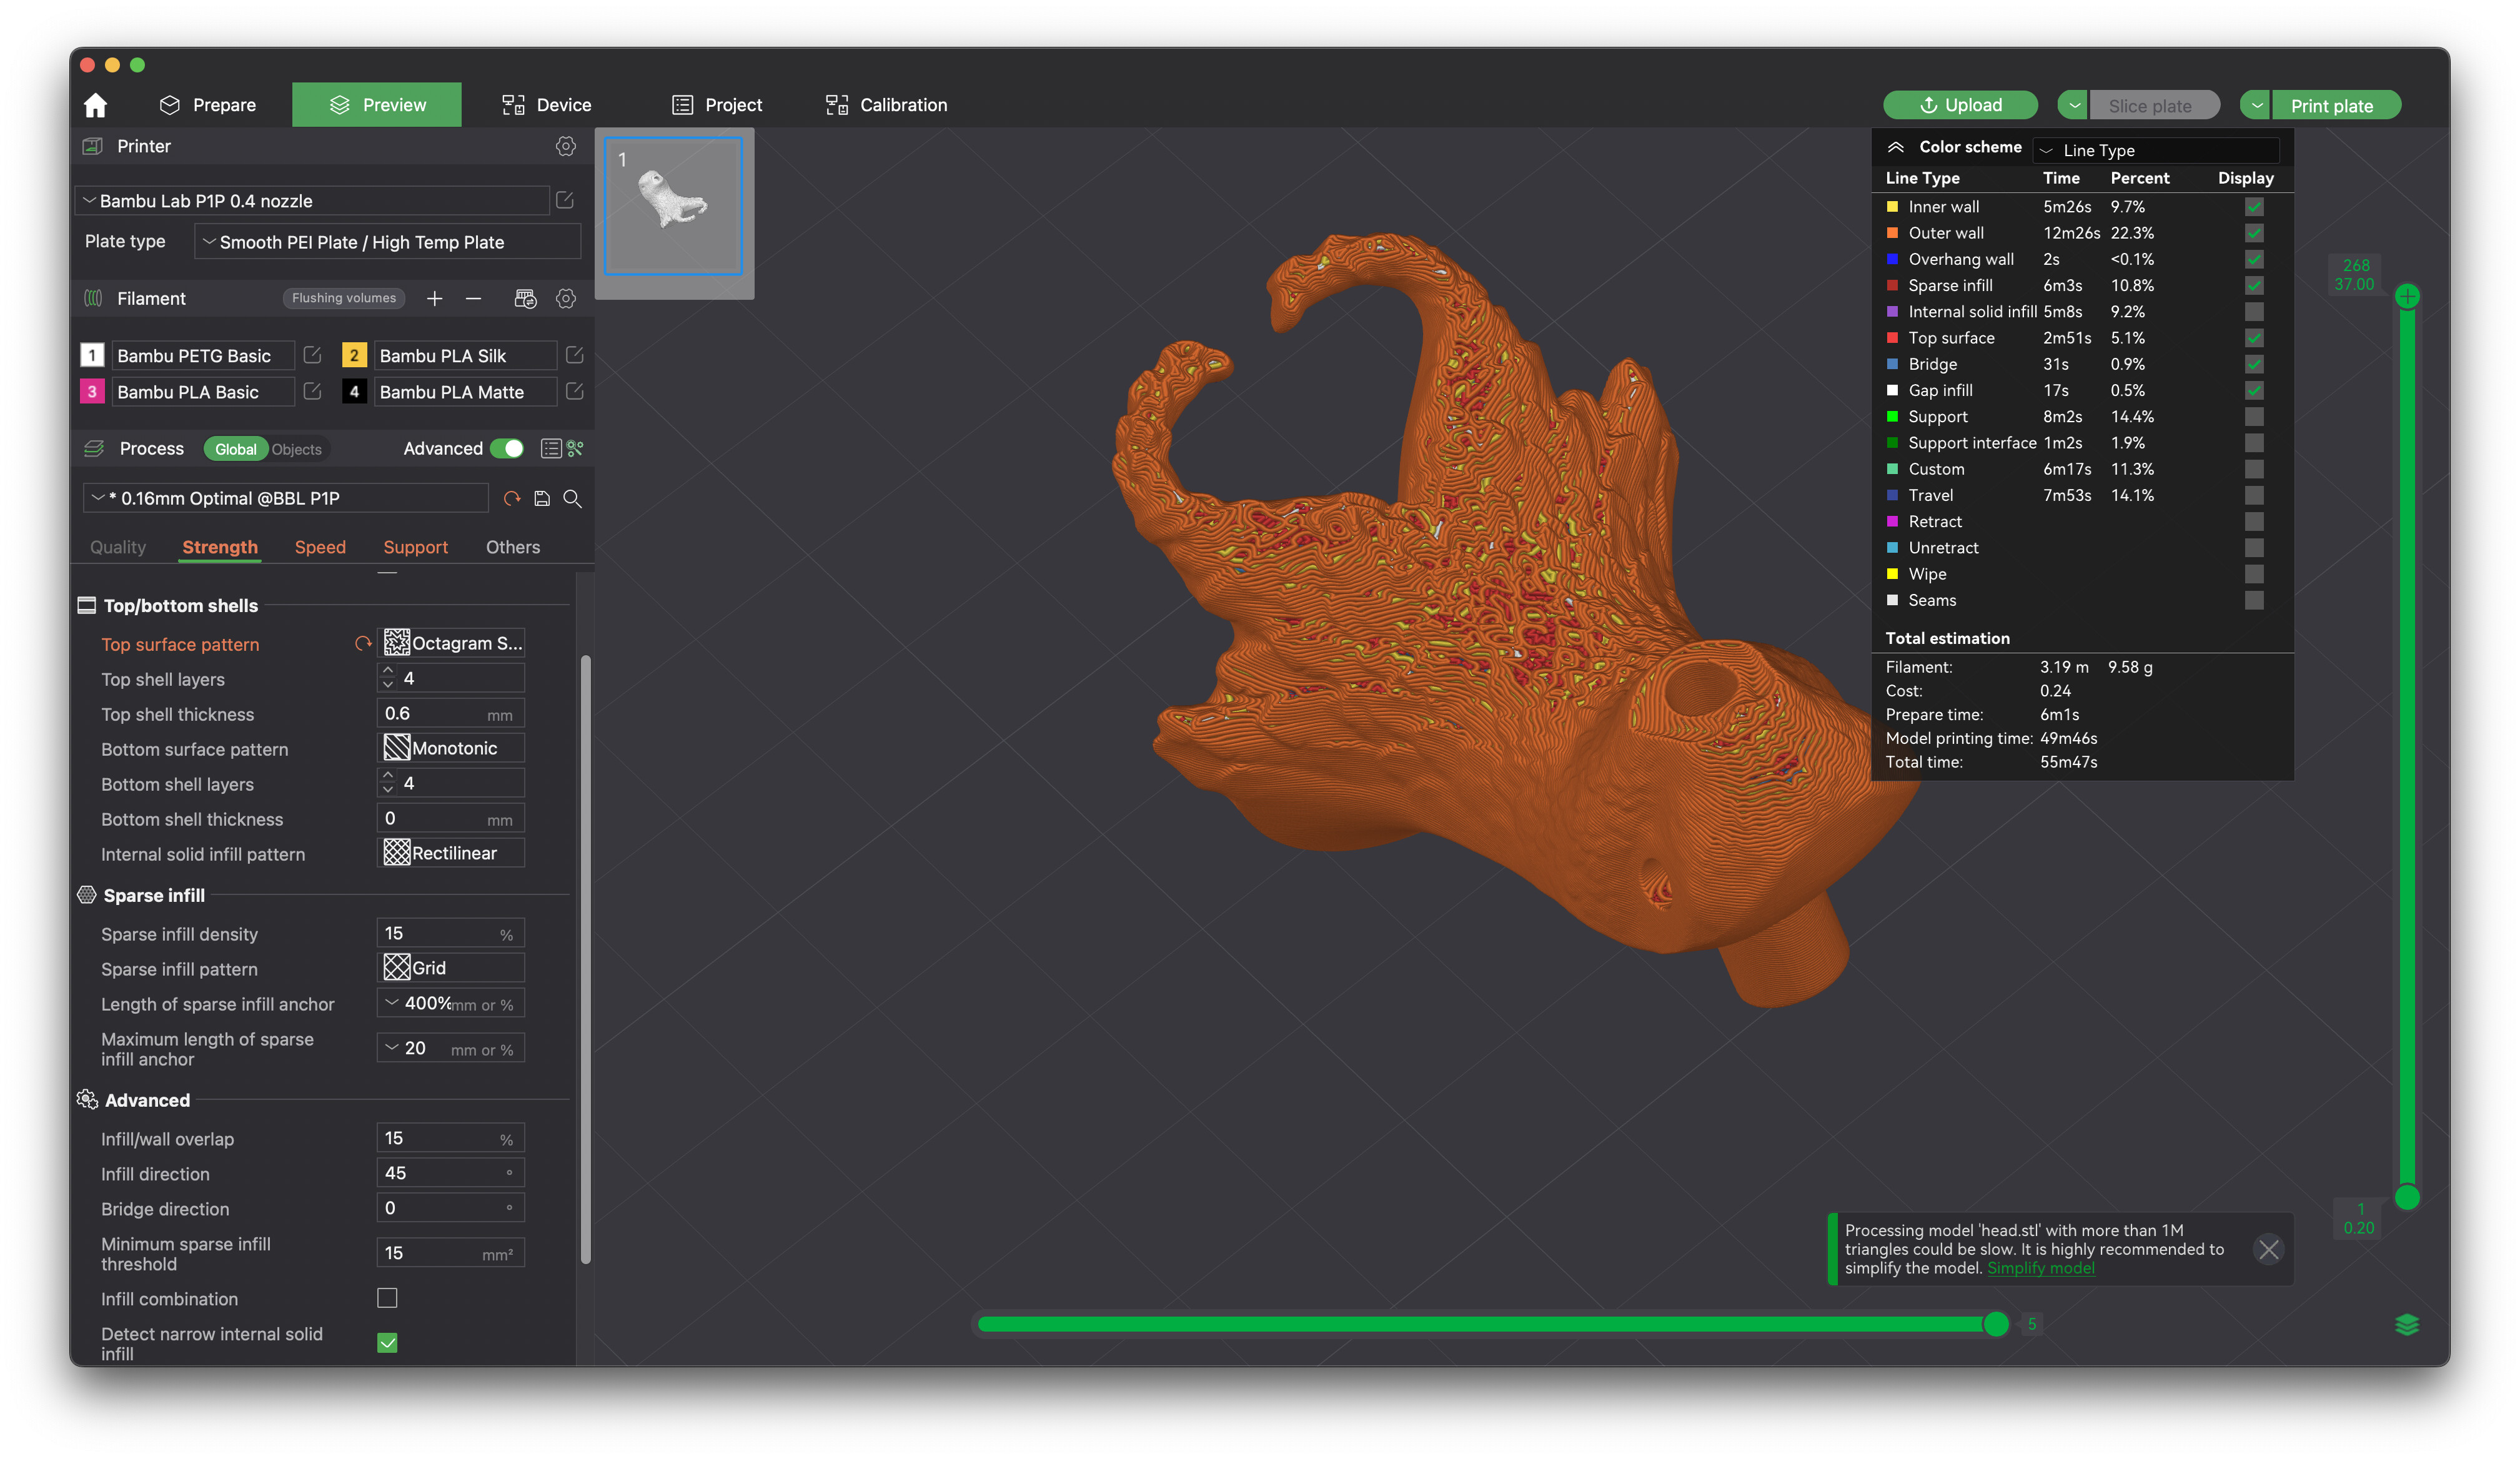
Task: Reset Top surface pattern to default
Action: (363, 644)
